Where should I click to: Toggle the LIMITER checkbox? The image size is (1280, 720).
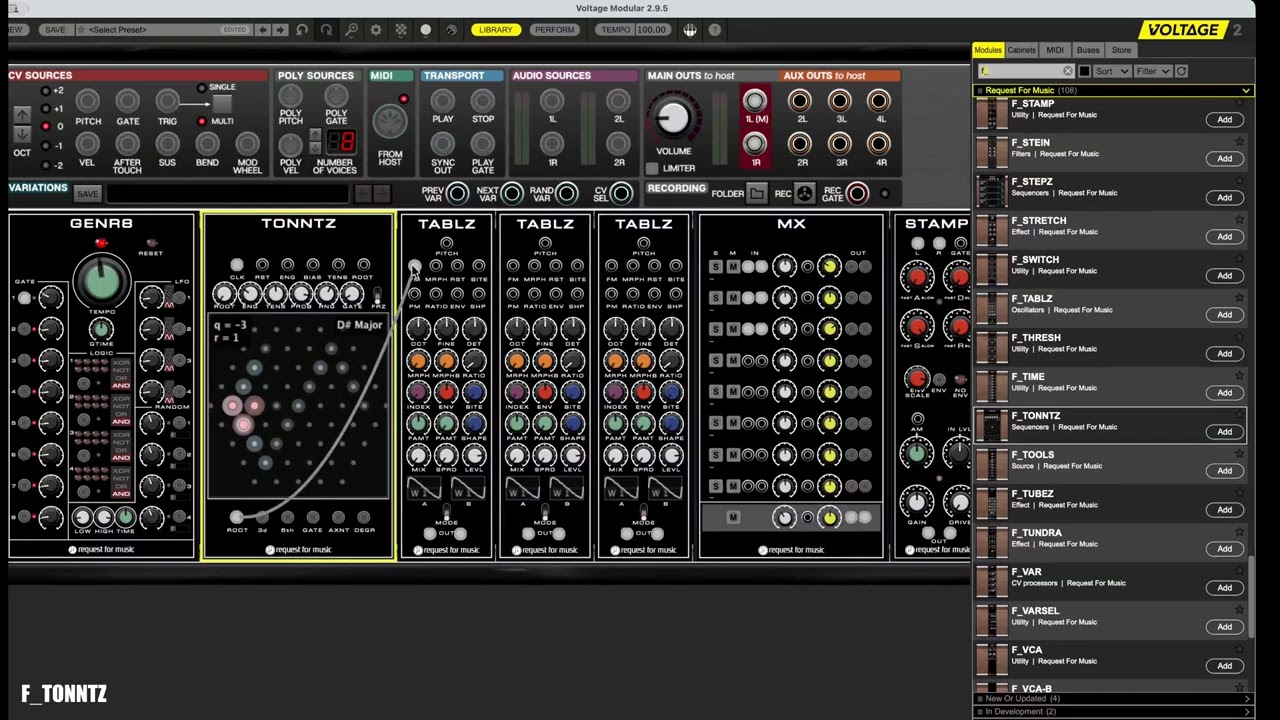point(652,169)
